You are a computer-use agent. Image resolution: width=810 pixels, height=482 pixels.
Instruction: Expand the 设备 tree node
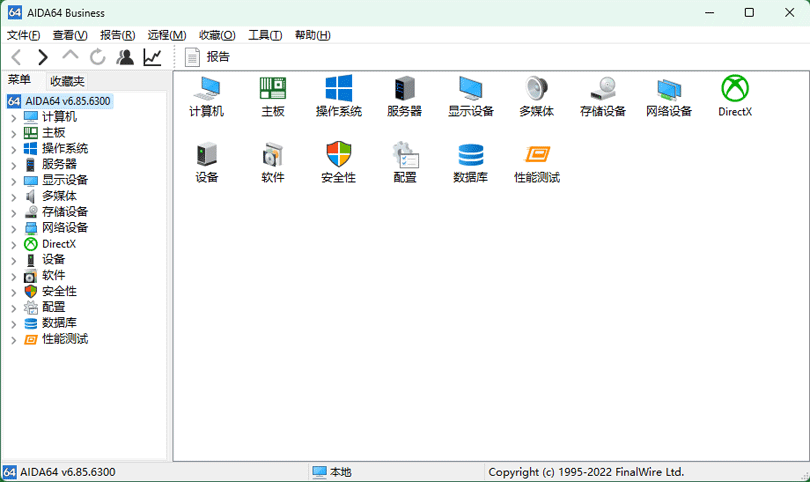coord(13,260)
